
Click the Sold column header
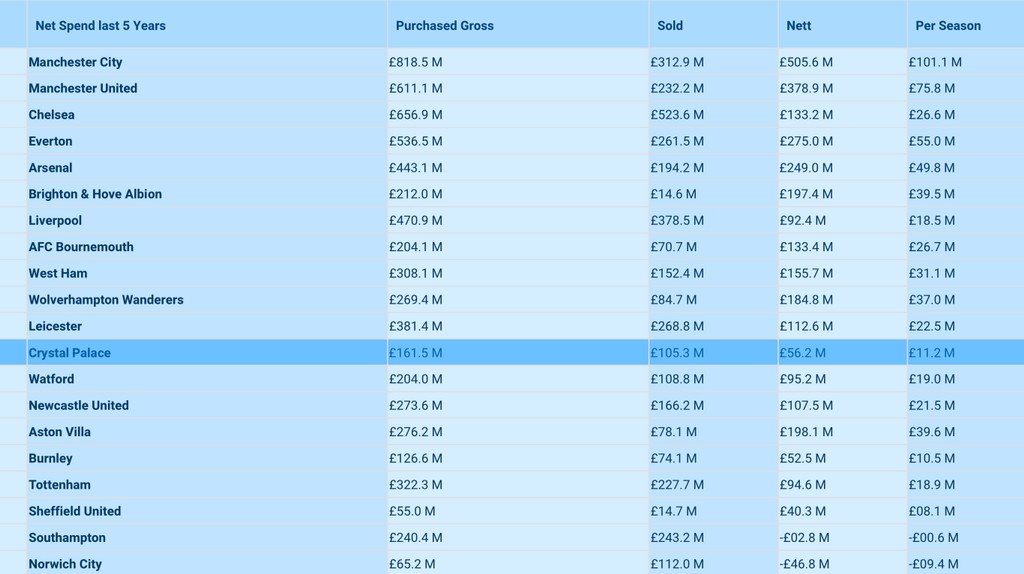coord(670,26)
